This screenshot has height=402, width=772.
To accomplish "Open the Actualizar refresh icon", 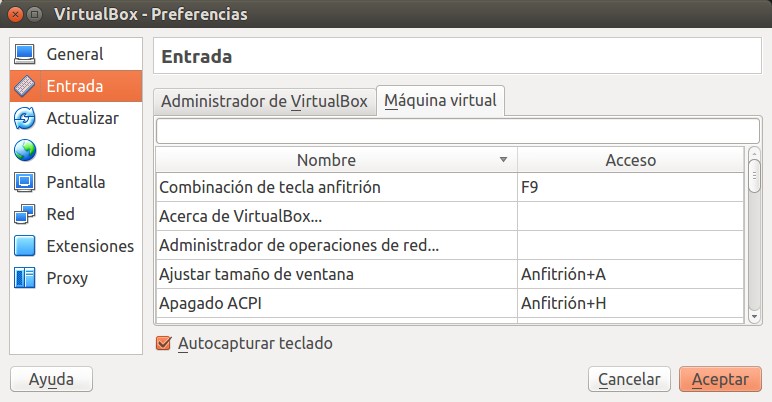I will pyautogui.click(x=25, y=118).
